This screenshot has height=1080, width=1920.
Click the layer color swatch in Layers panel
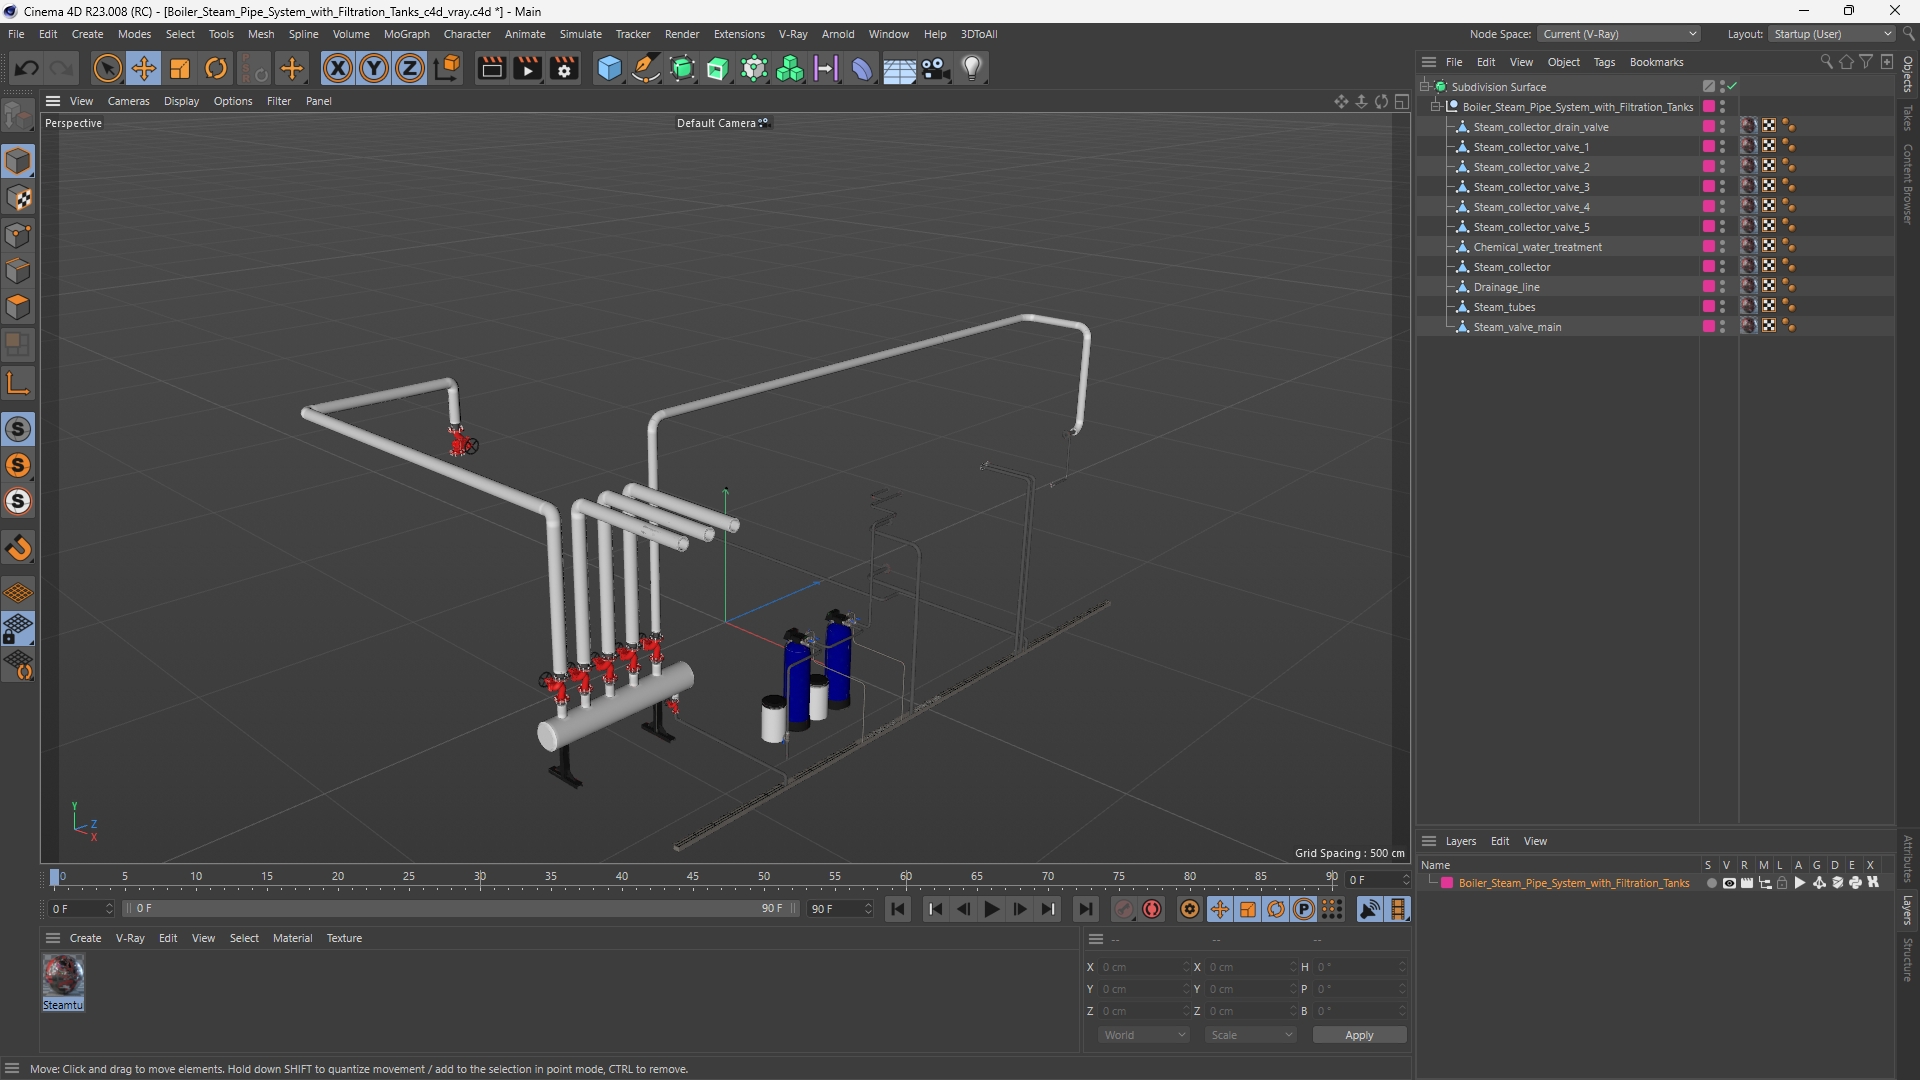[1446, 883]
